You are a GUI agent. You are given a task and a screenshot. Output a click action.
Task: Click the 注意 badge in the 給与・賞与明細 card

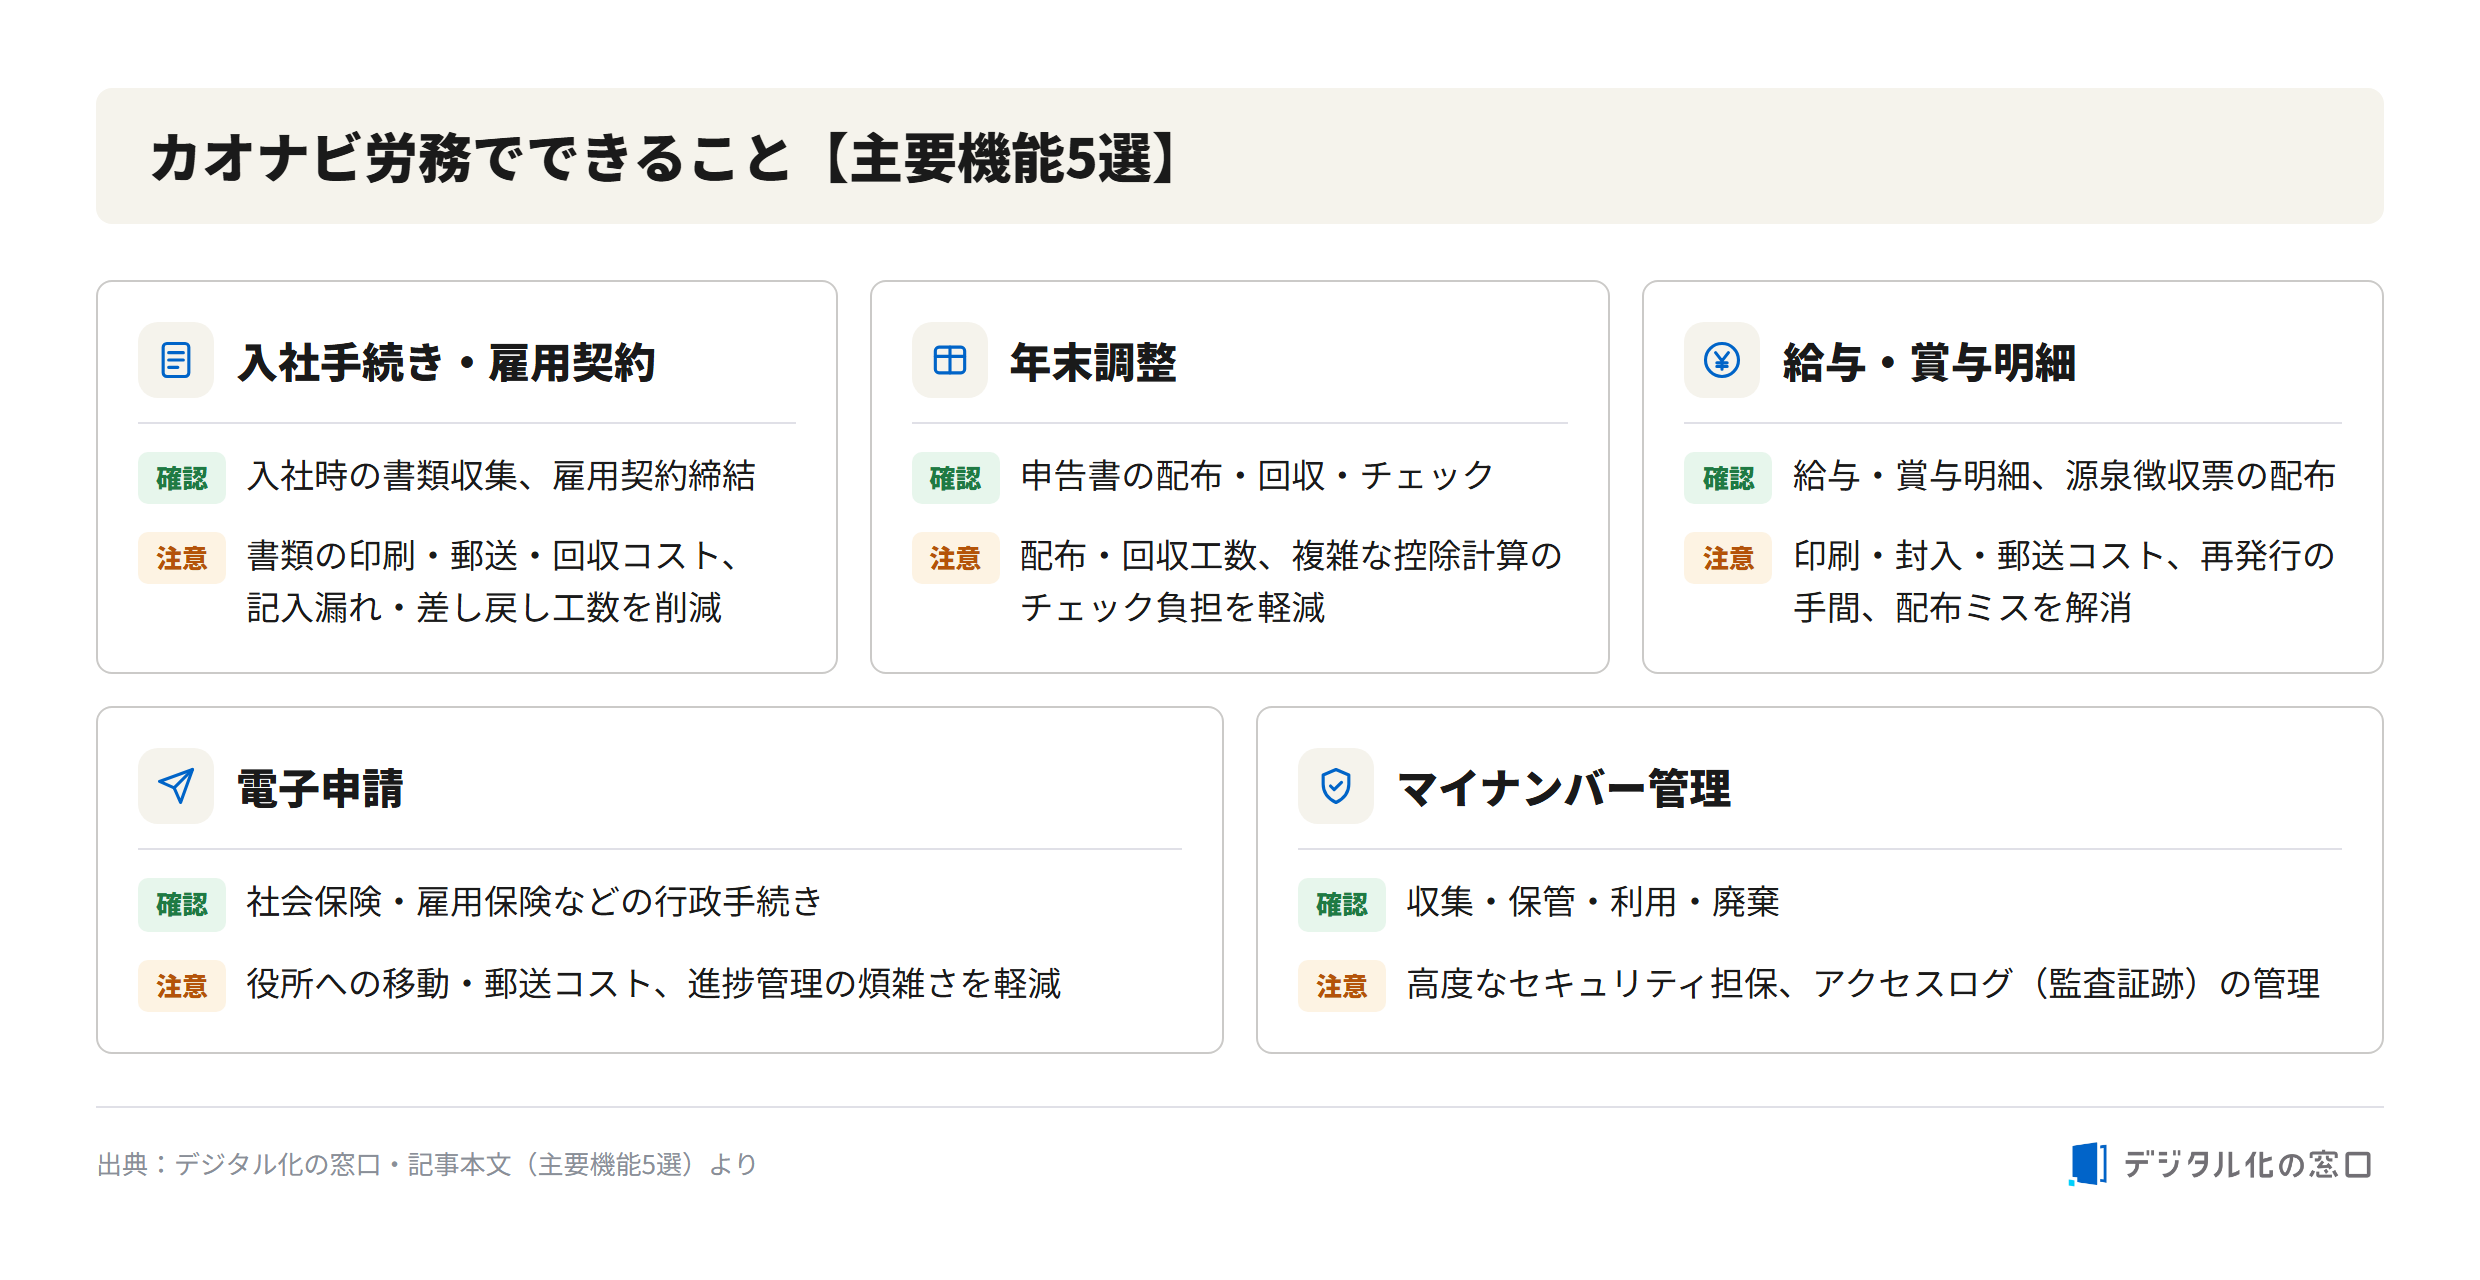[1728, 558]
